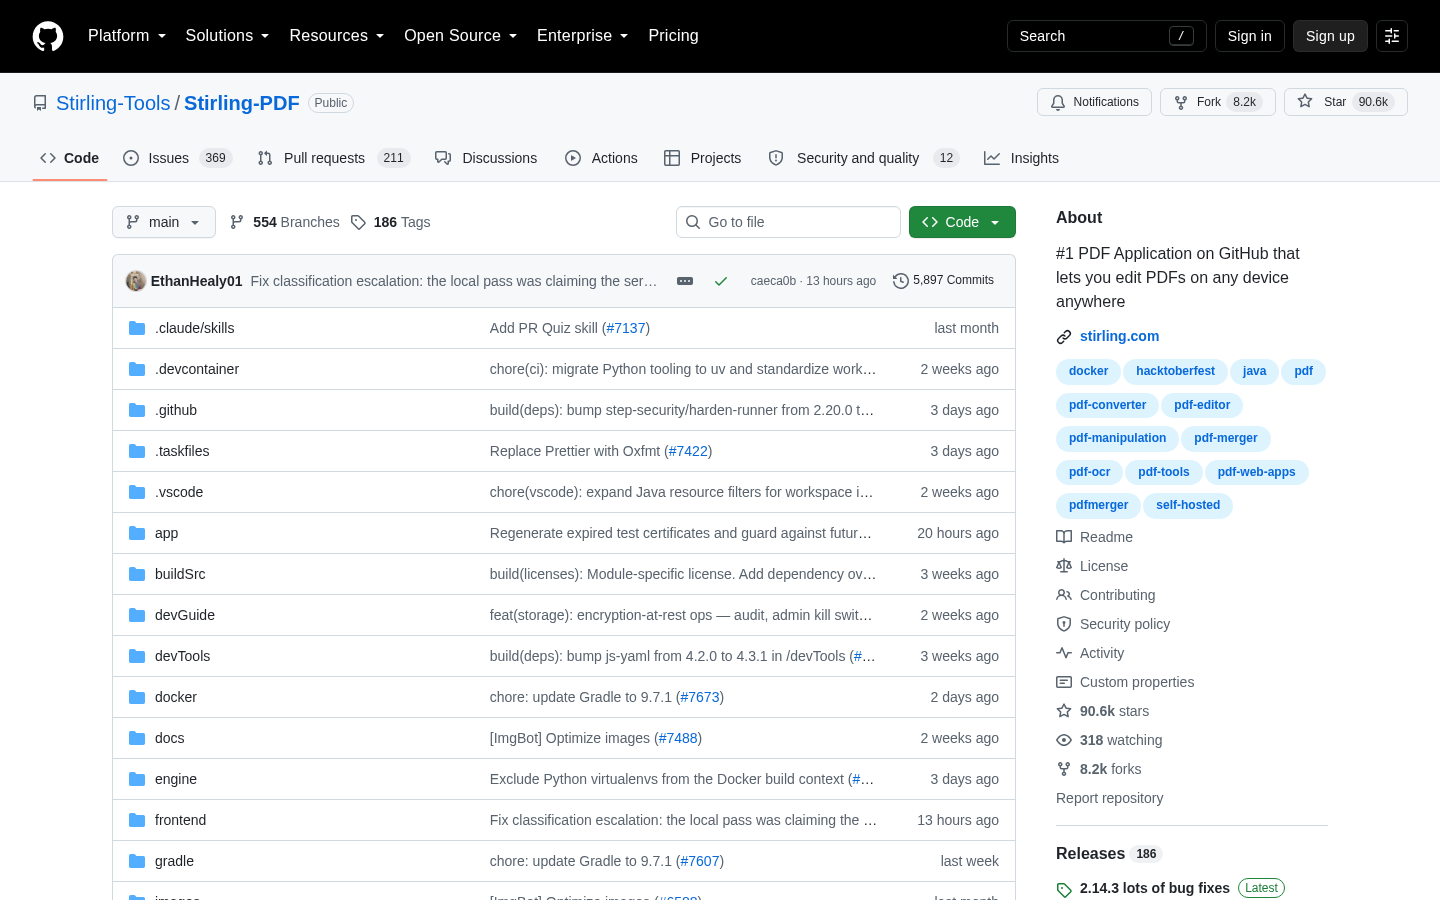Expand commit message with ellipsis icon
Image resolution: width=1440 pixels, height=900 pixels.
(685, 281)
